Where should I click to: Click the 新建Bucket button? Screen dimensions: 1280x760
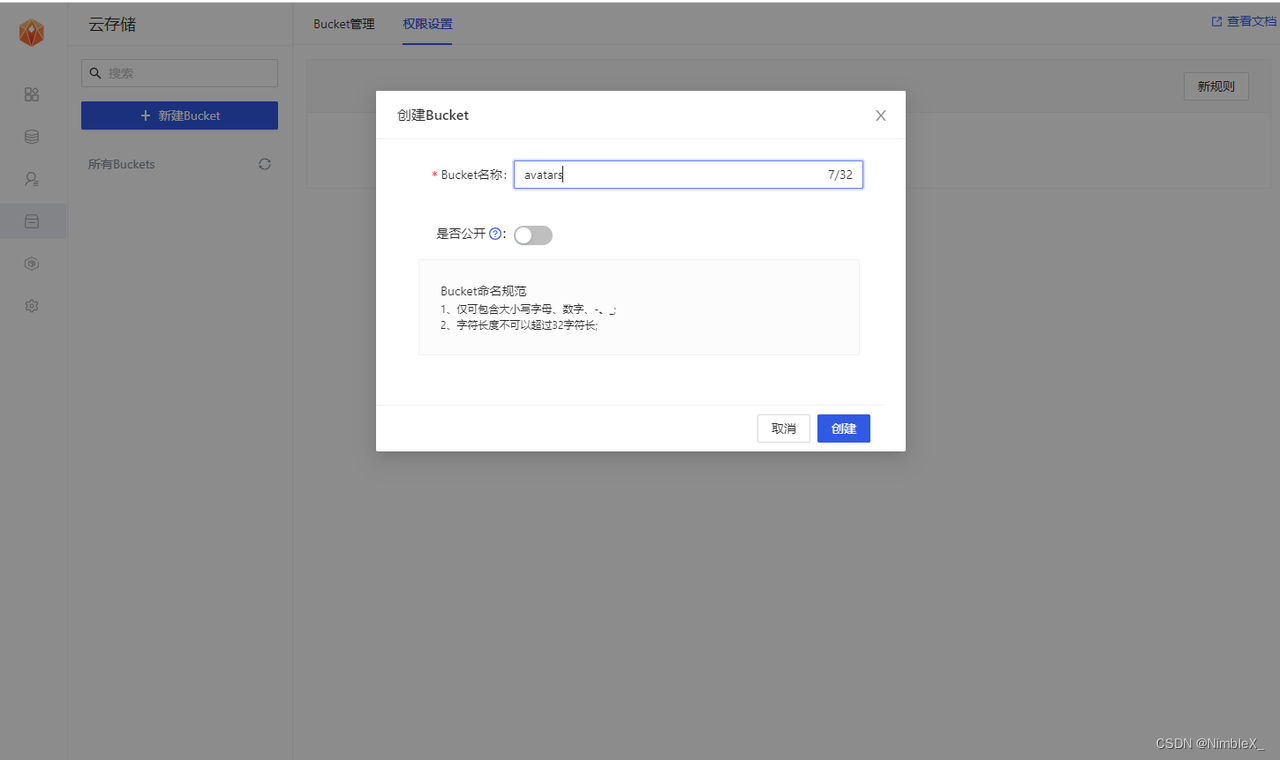pyautogui.click(x=179, y=115)
